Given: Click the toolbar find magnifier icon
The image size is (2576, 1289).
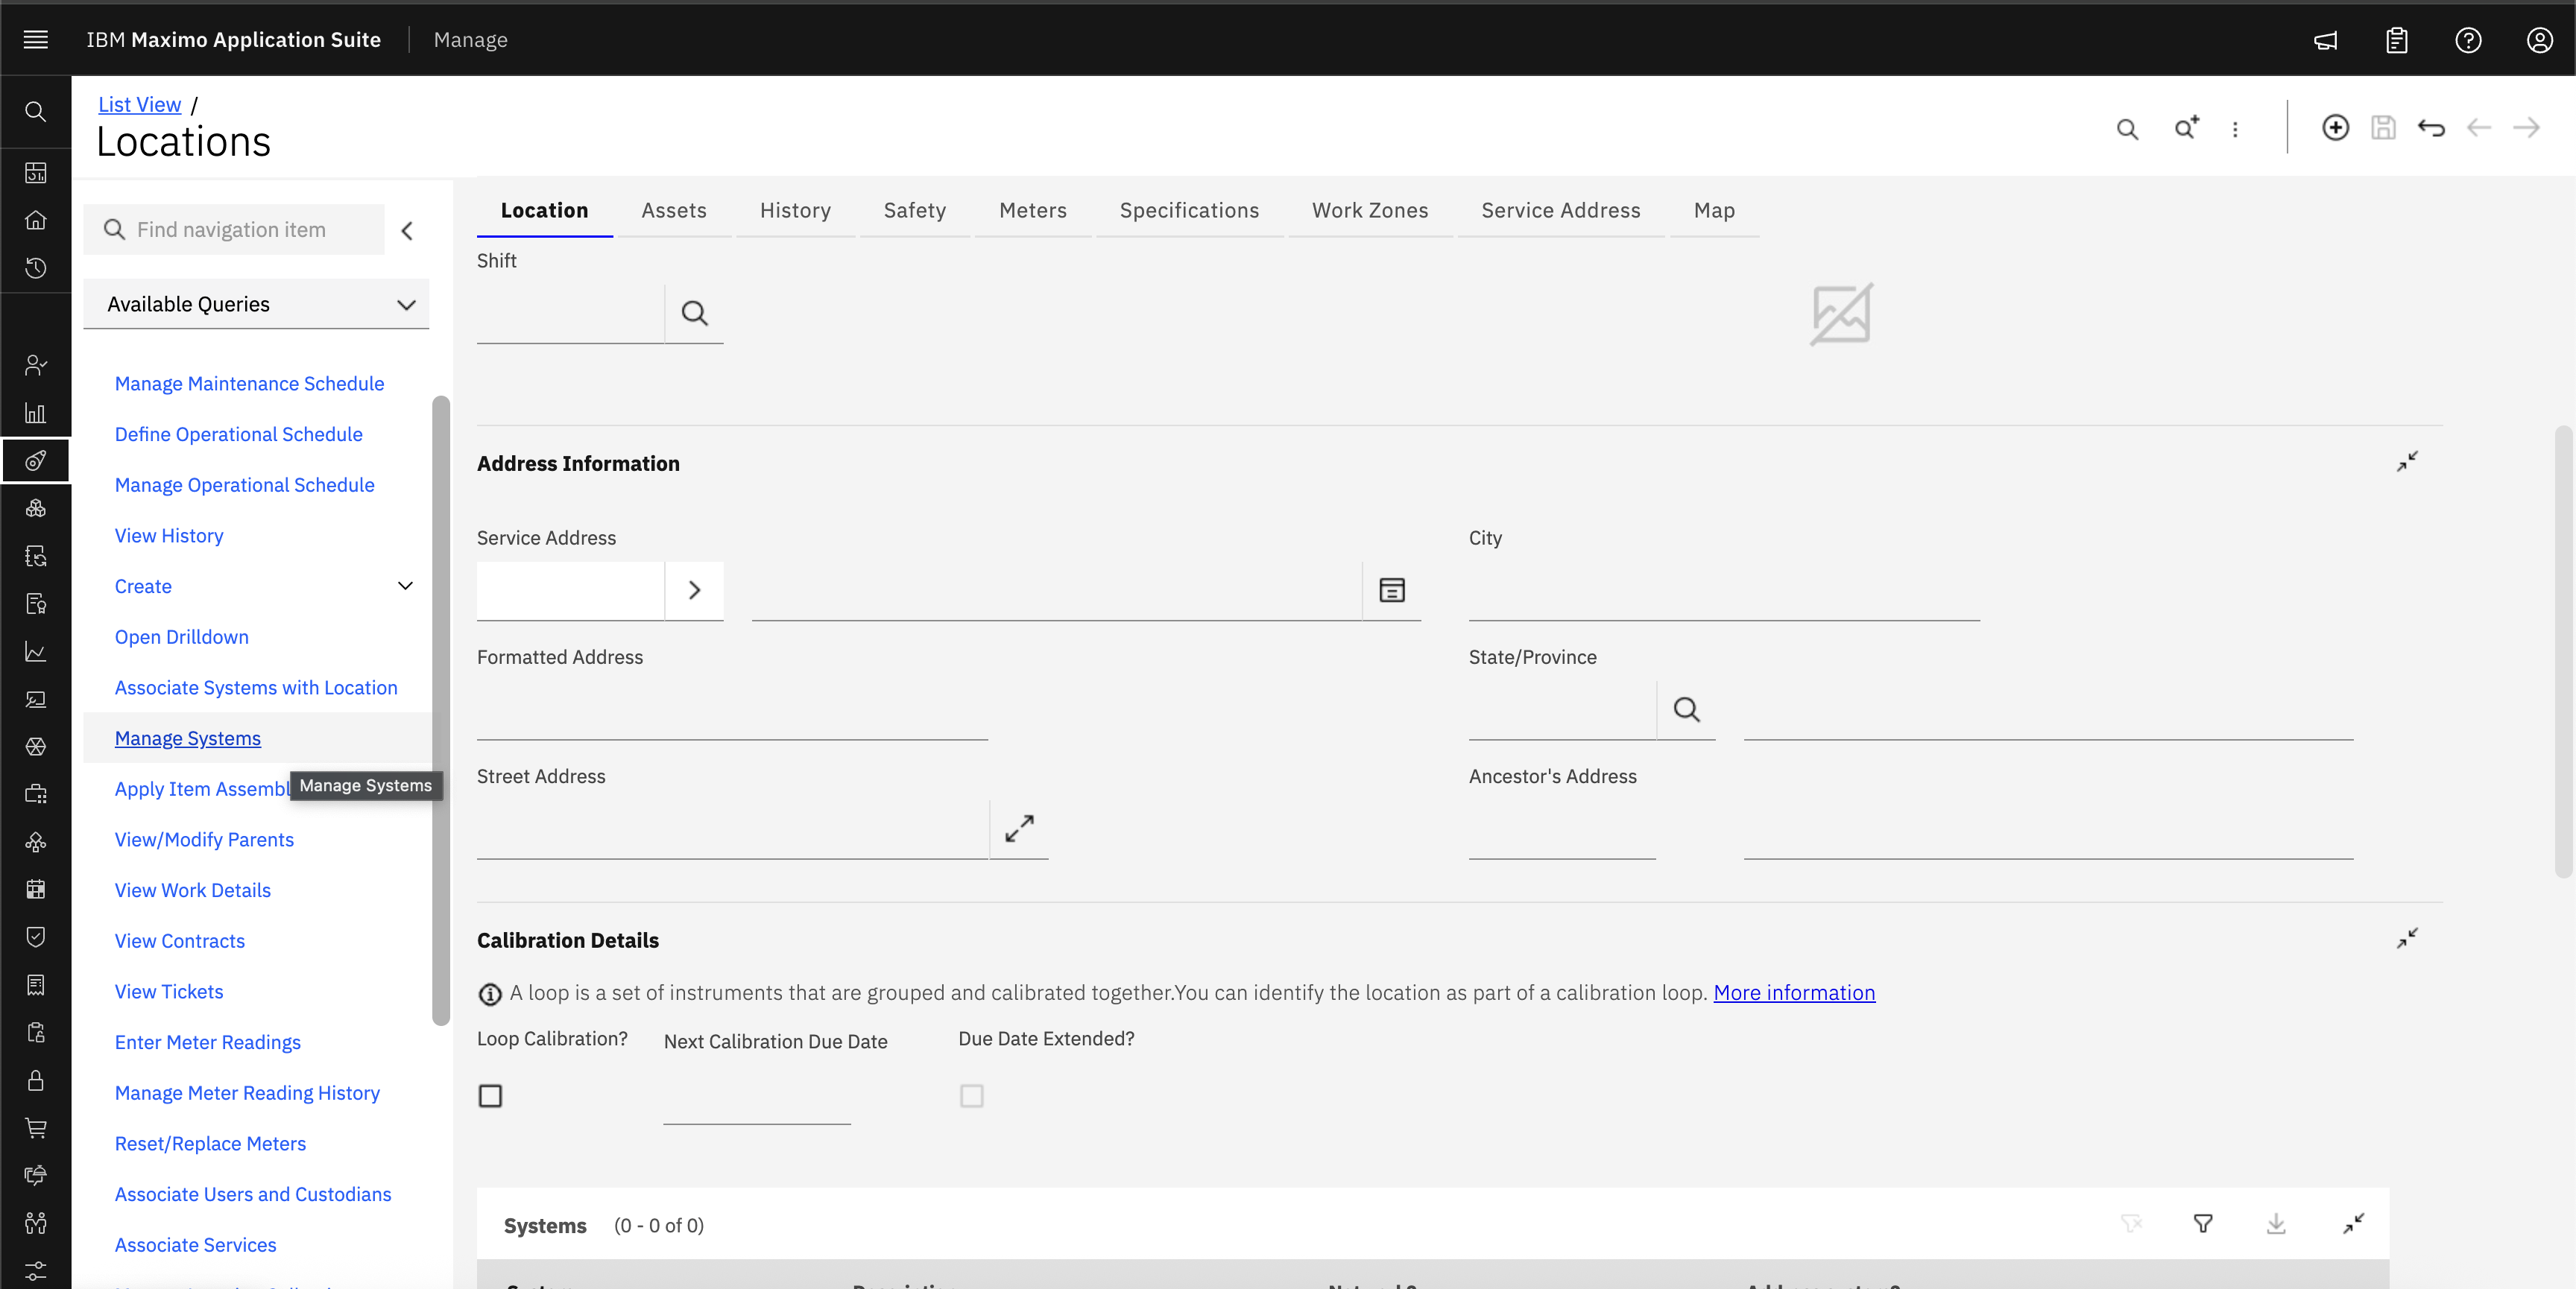Looking at the screenshot, I should point(2127,129).
